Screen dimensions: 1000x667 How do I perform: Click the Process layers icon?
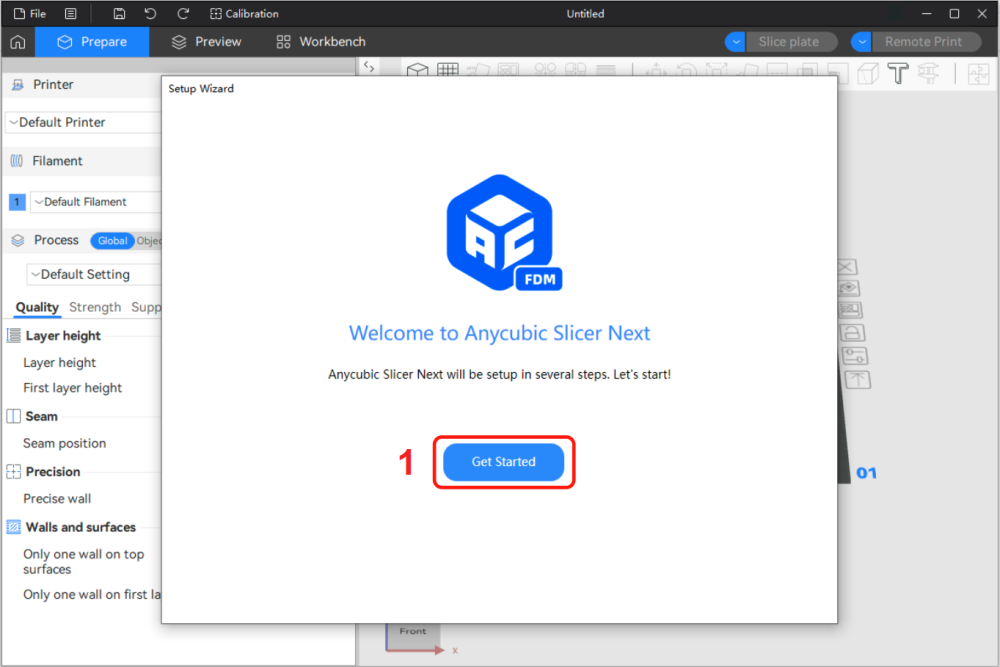pyautogui.click(x=18, y=240)
